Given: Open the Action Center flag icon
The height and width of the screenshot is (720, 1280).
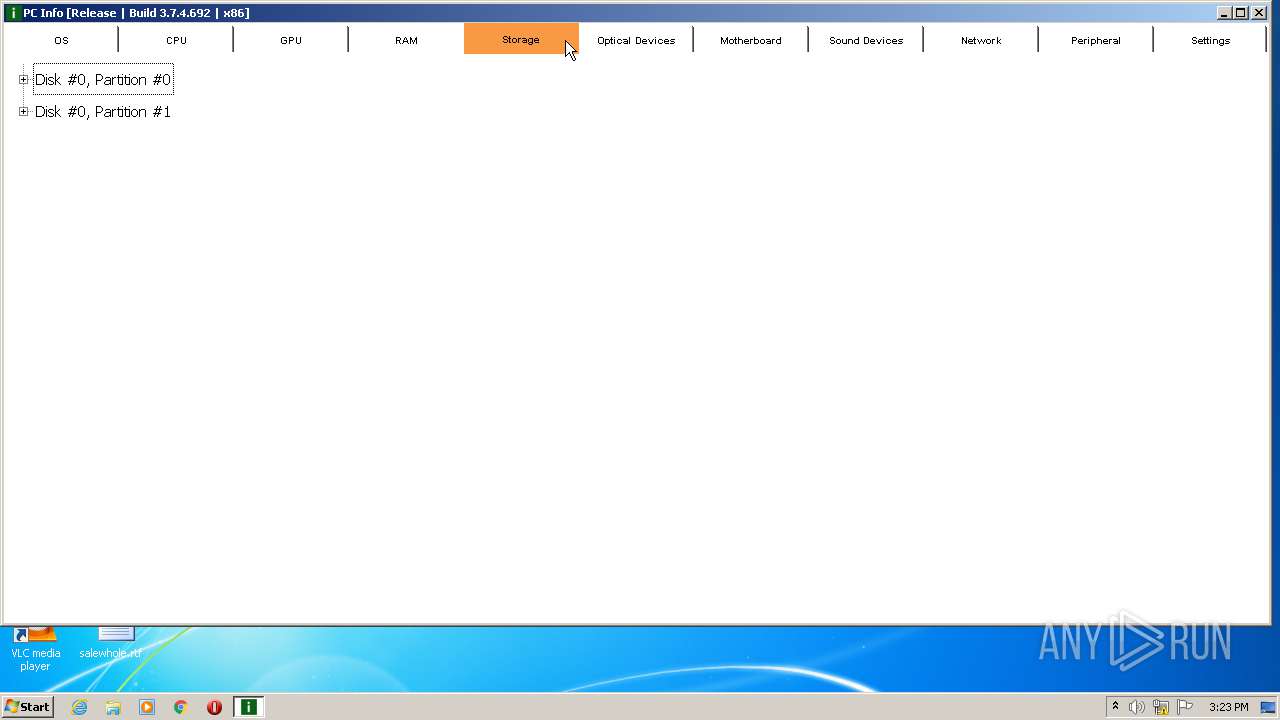Looking at the screenshot, I should [1185, 707].
